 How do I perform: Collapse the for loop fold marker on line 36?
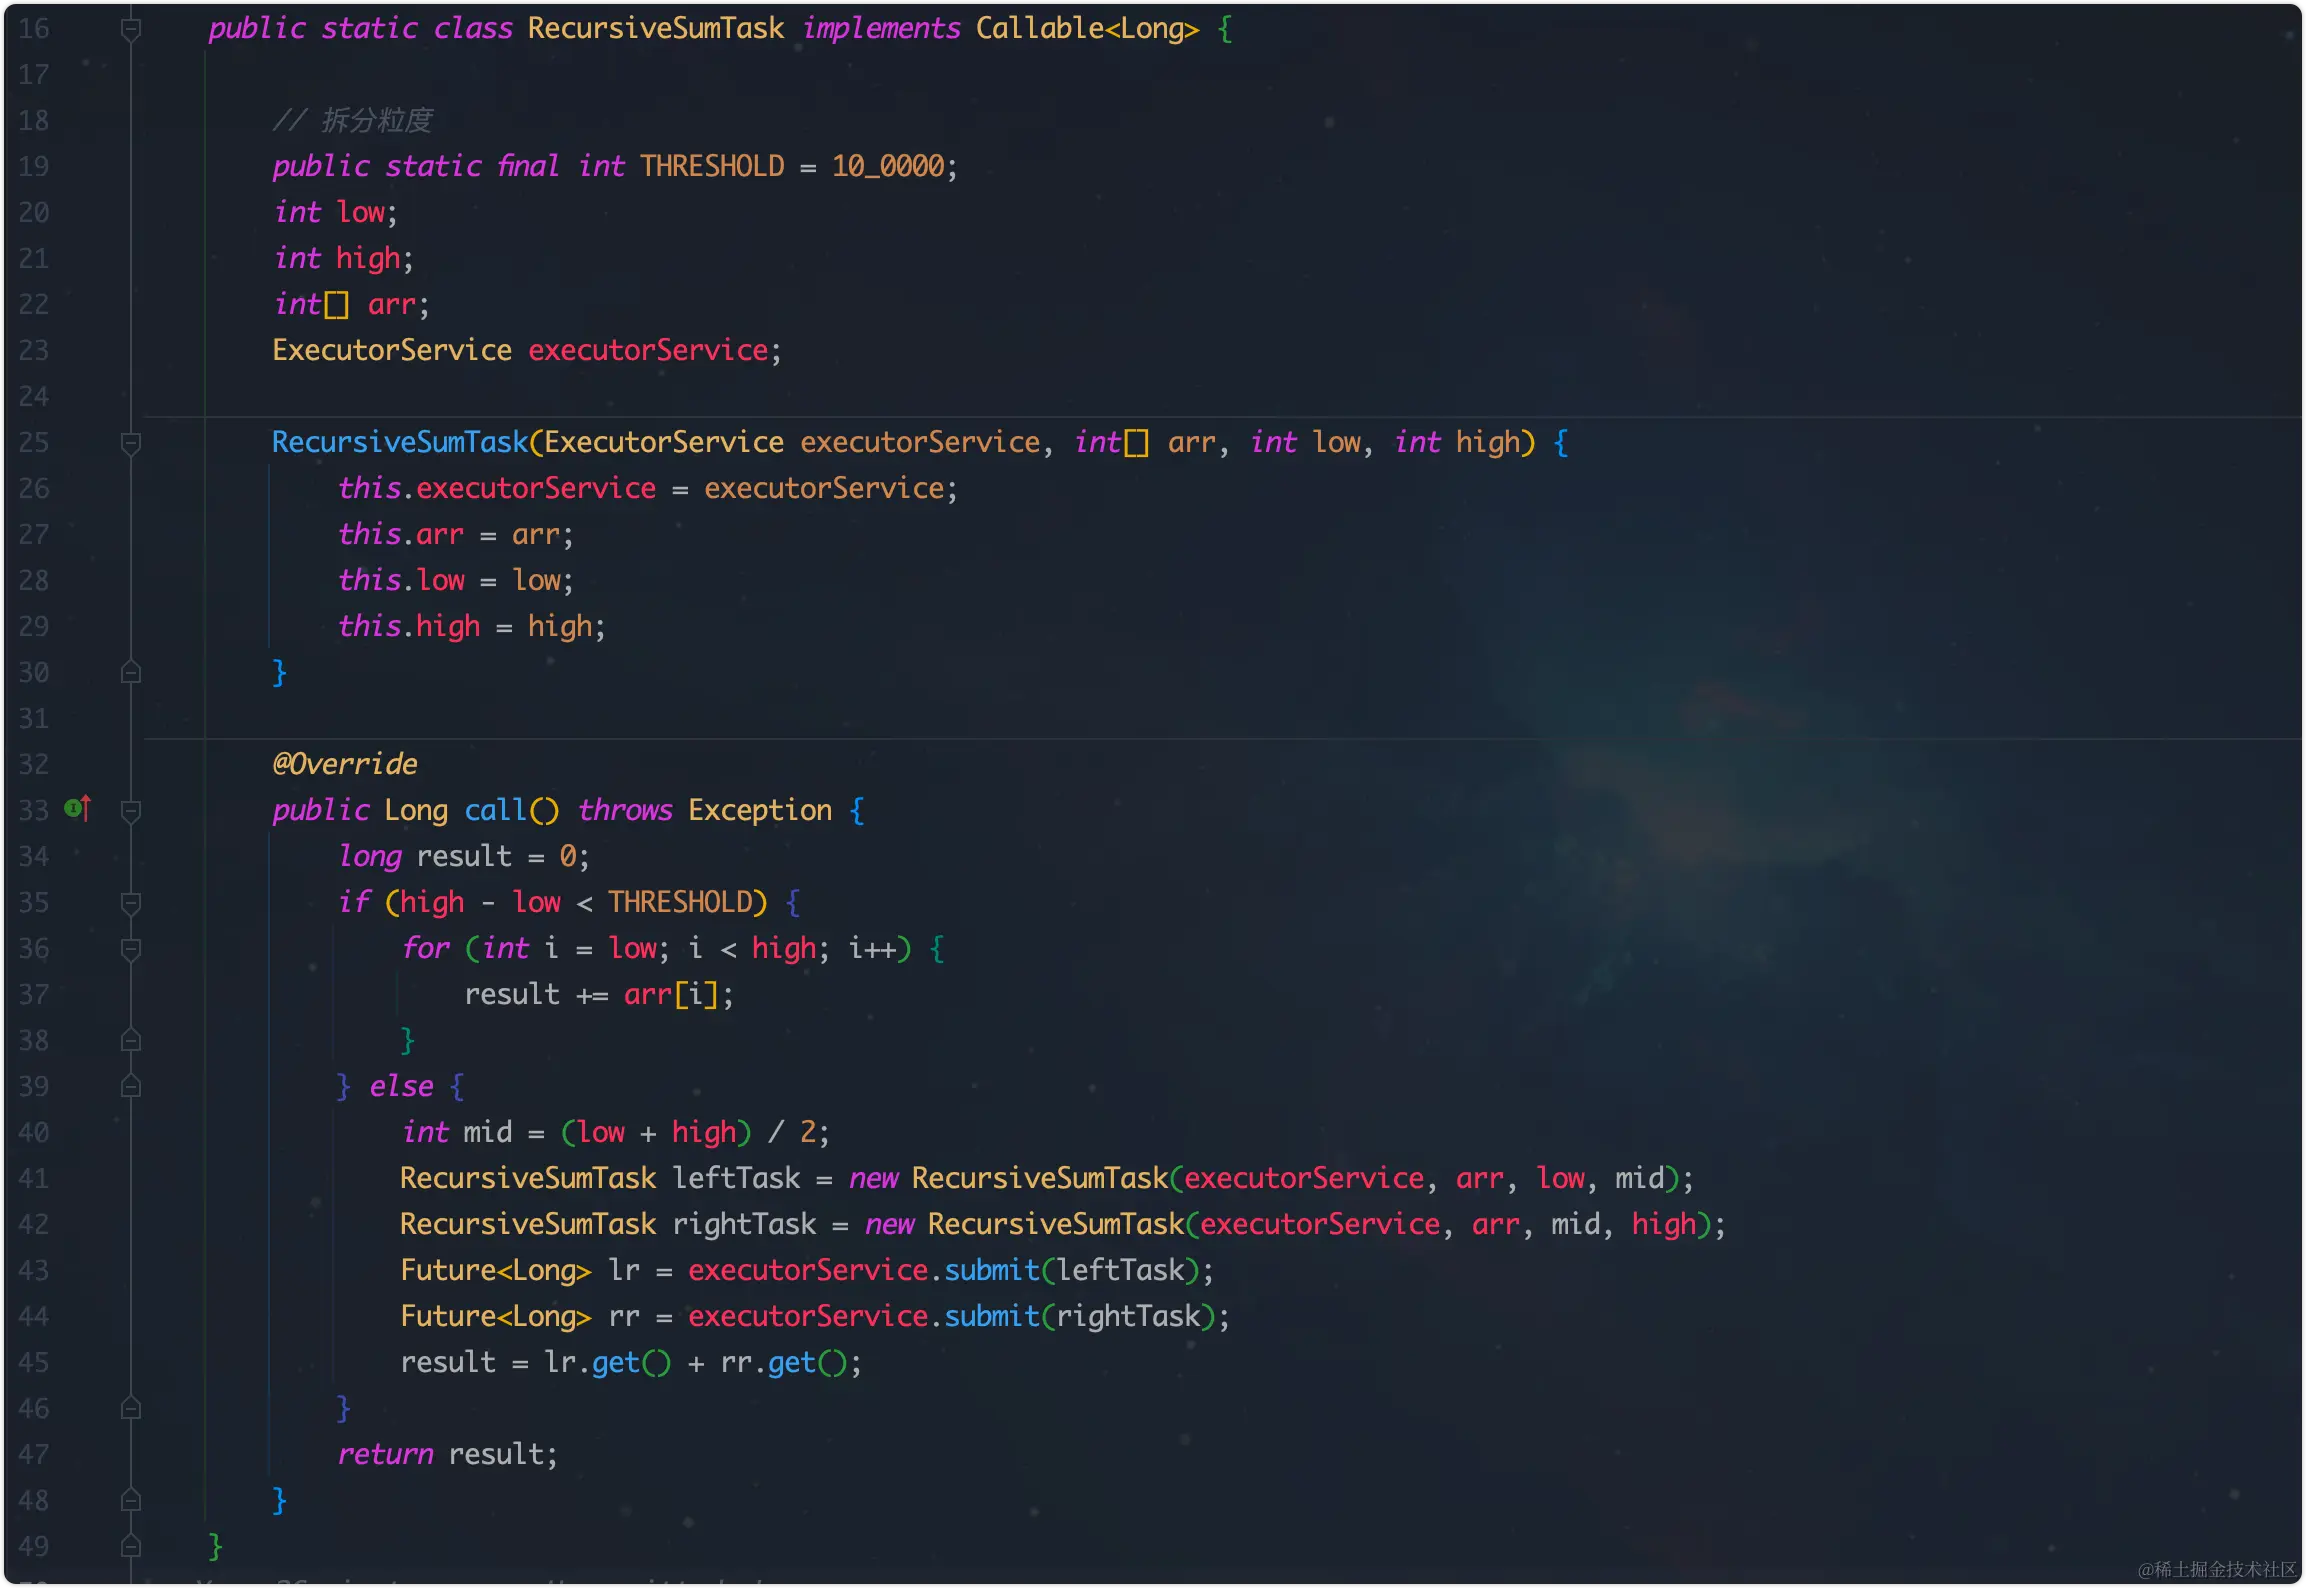[130, 949]
